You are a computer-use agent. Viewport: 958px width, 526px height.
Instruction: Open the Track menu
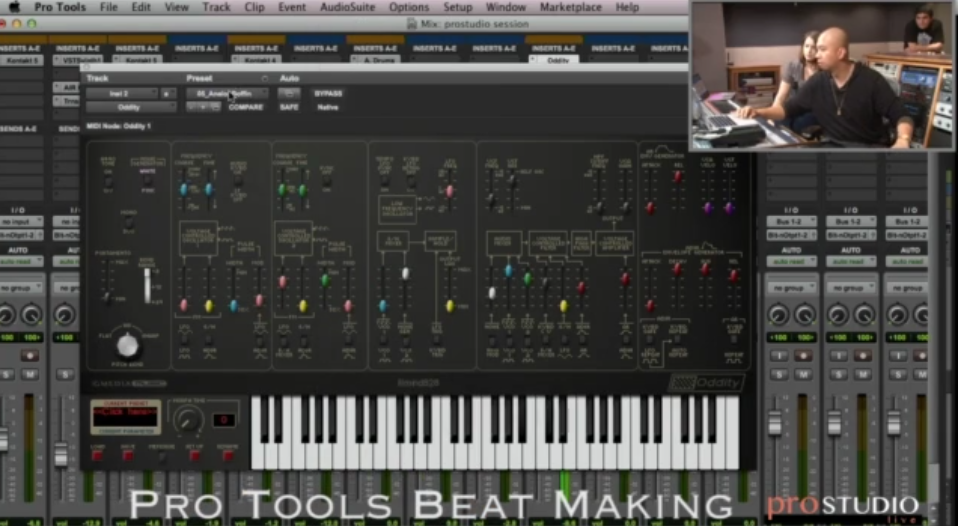216,7
